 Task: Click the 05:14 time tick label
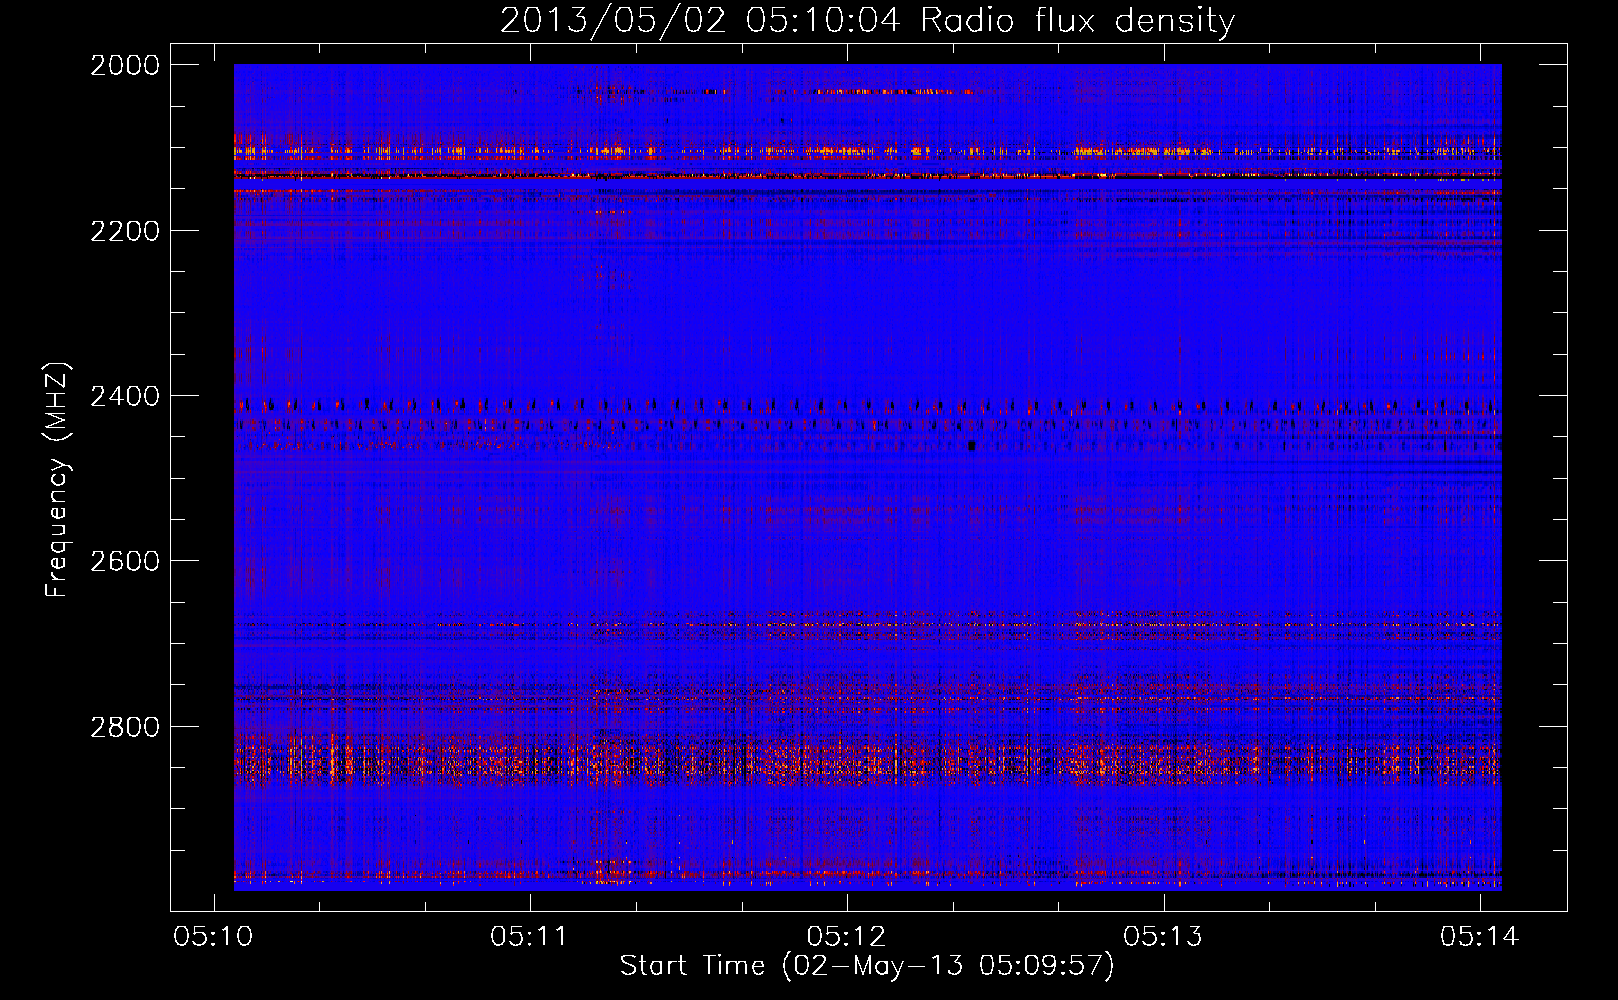pyautogui.click(x=1480, y=936)
